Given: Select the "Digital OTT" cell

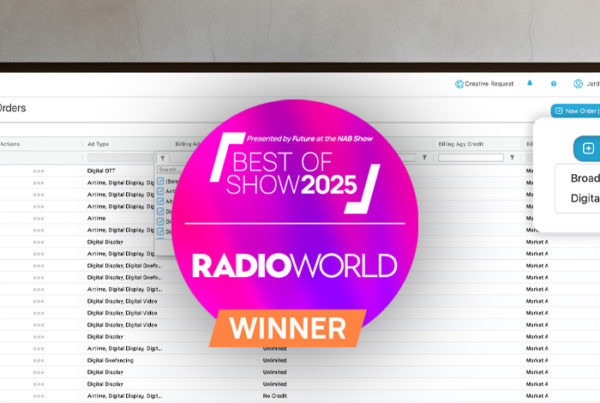Looking at the screenshot, I should 101,171.
